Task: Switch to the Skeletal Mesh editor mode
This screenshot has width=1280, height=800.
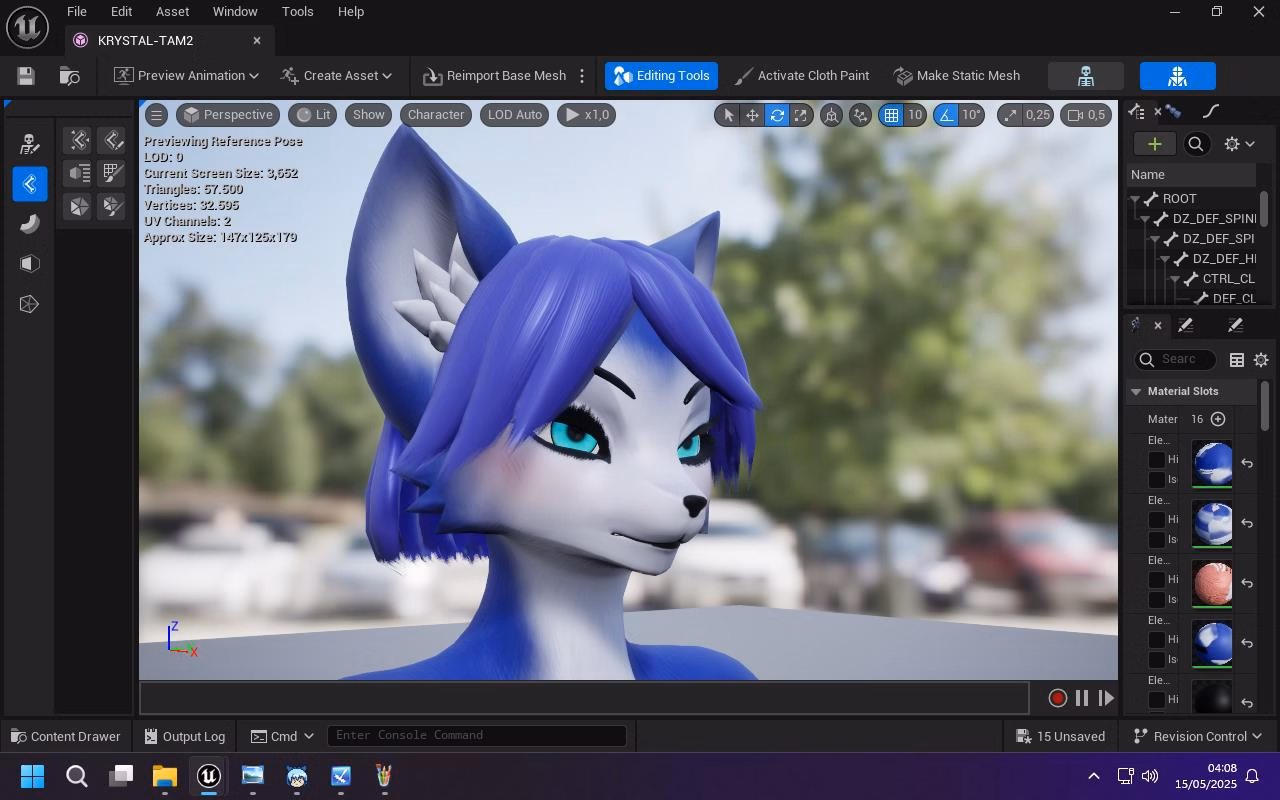Action: 1177,76
